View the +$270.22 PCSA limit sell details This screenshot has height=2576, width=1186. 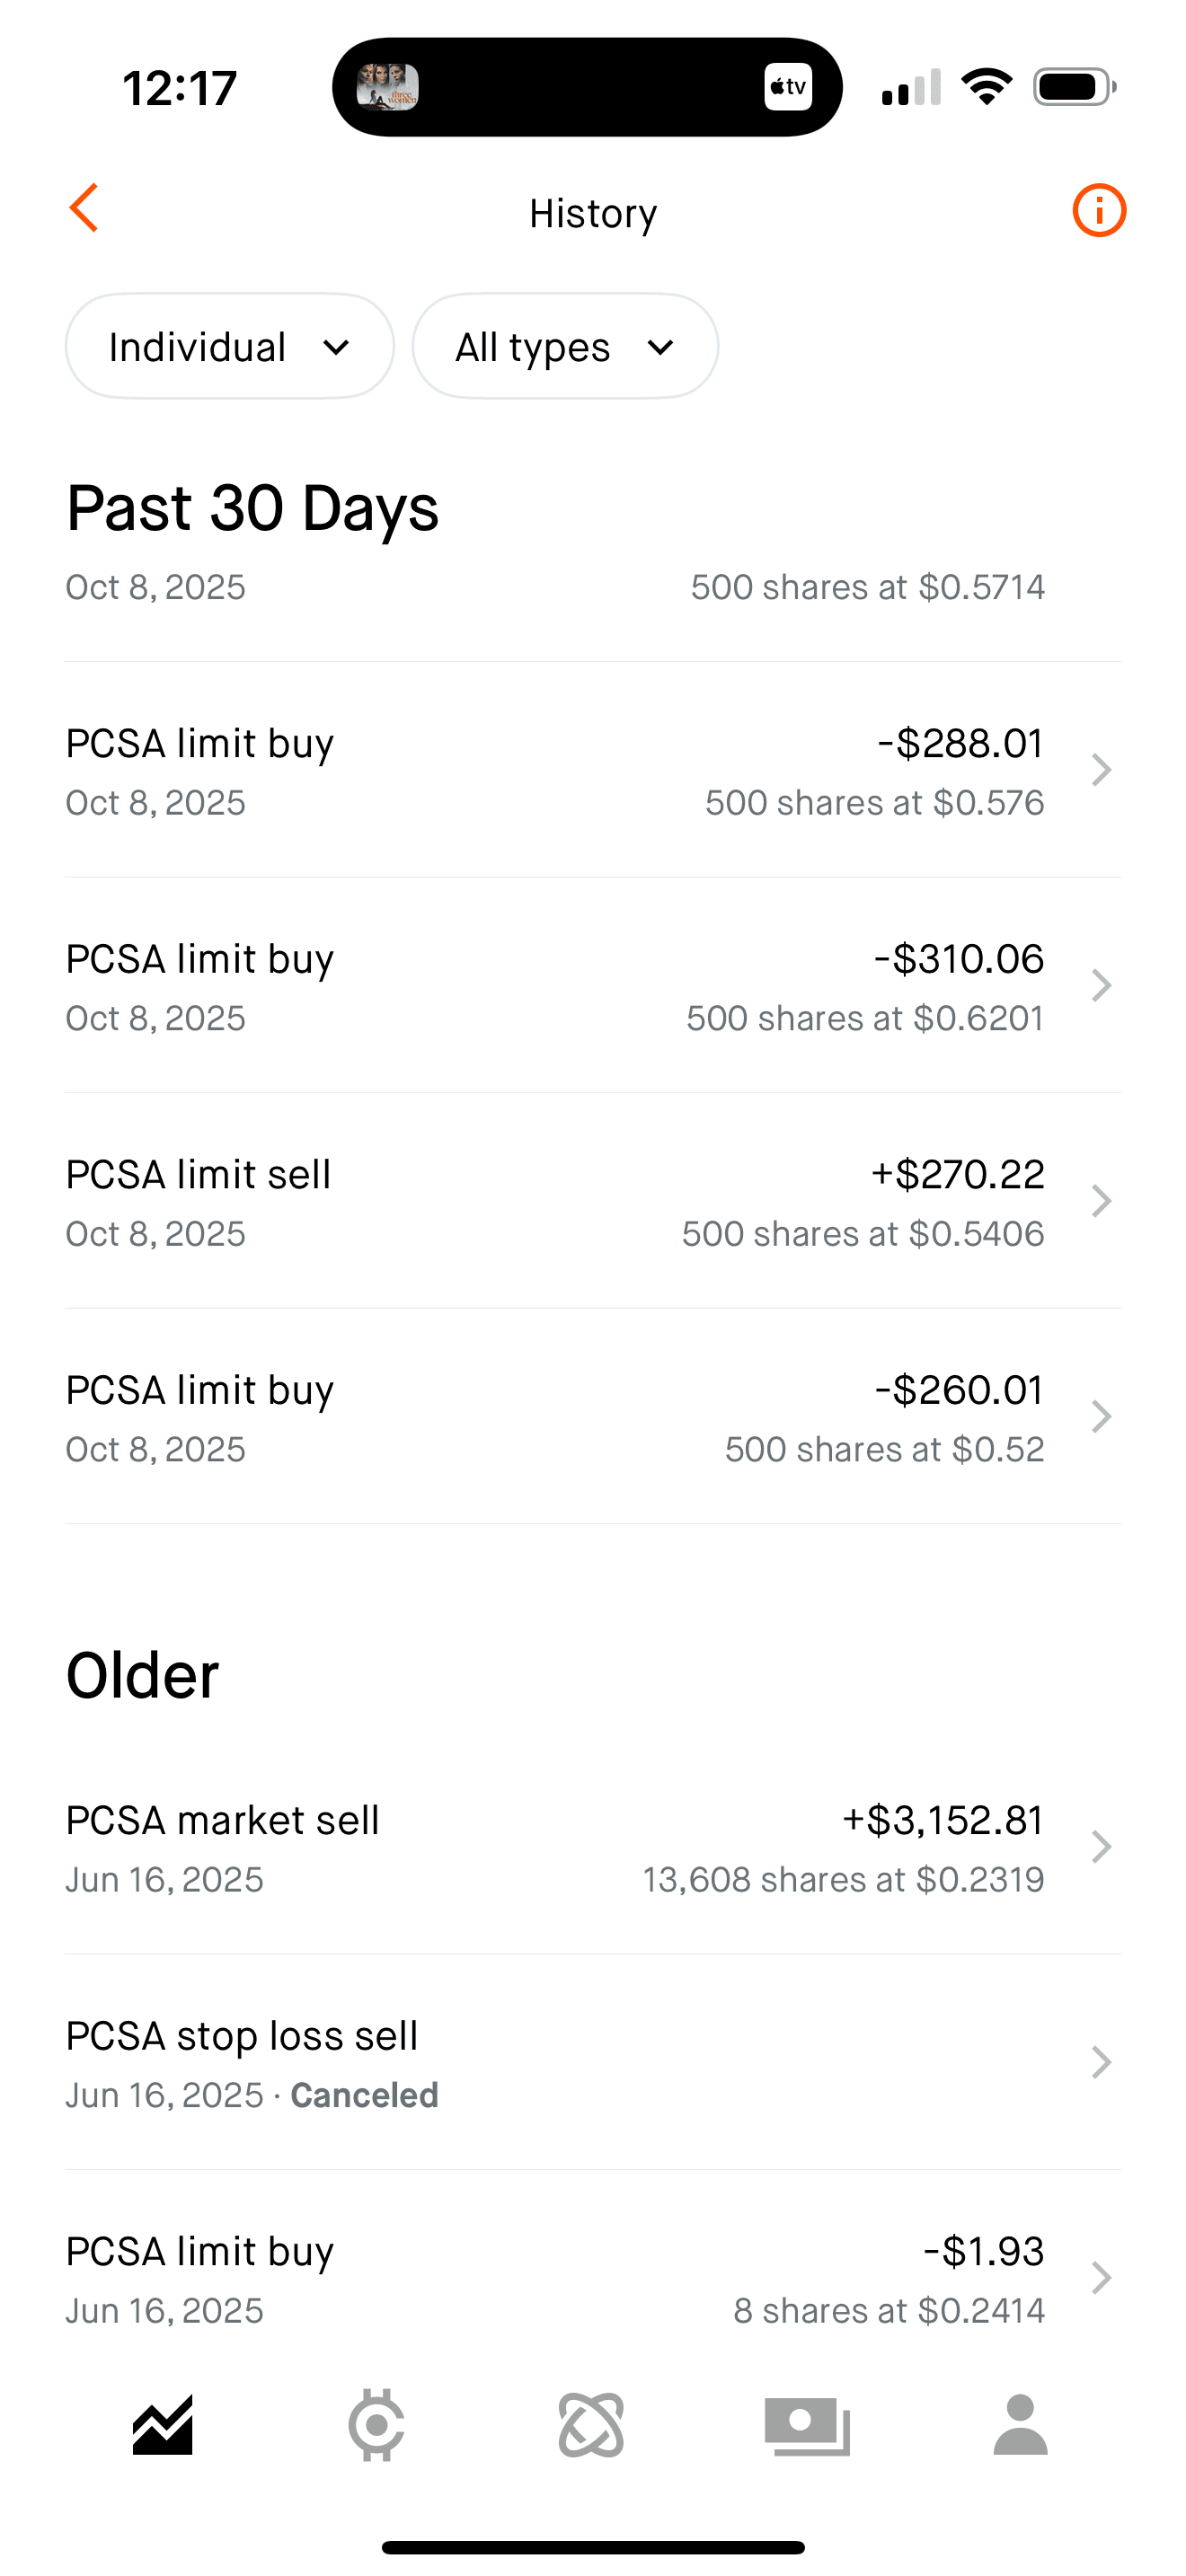point(592,1202)
